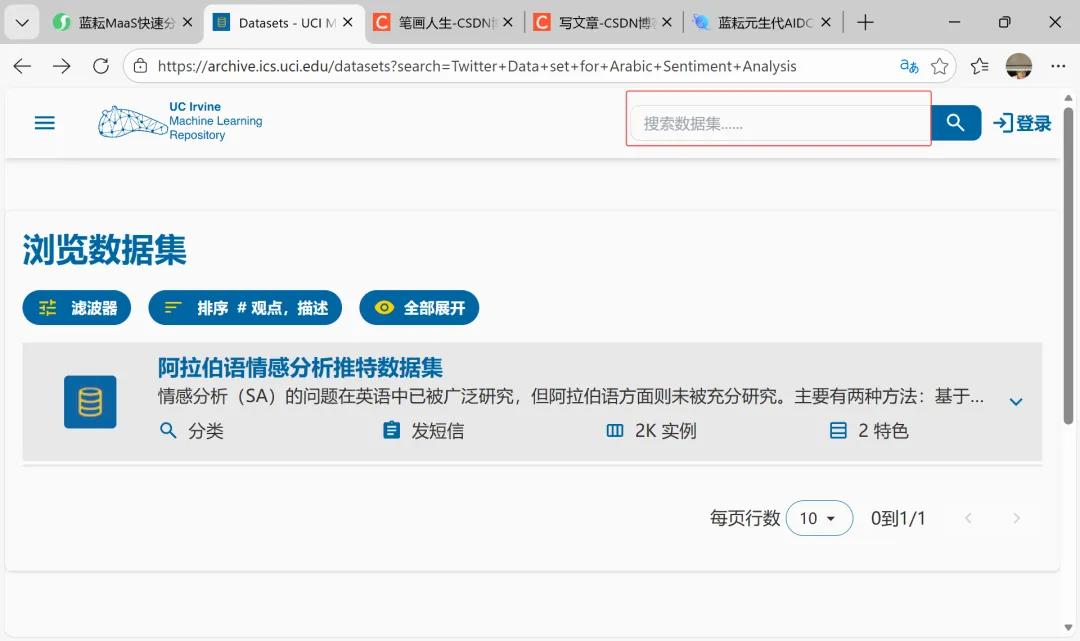1080x641 pixels.
Task: Click the 分类 magnifier icon
Action: pyautogui.click(x=168, y=430)
